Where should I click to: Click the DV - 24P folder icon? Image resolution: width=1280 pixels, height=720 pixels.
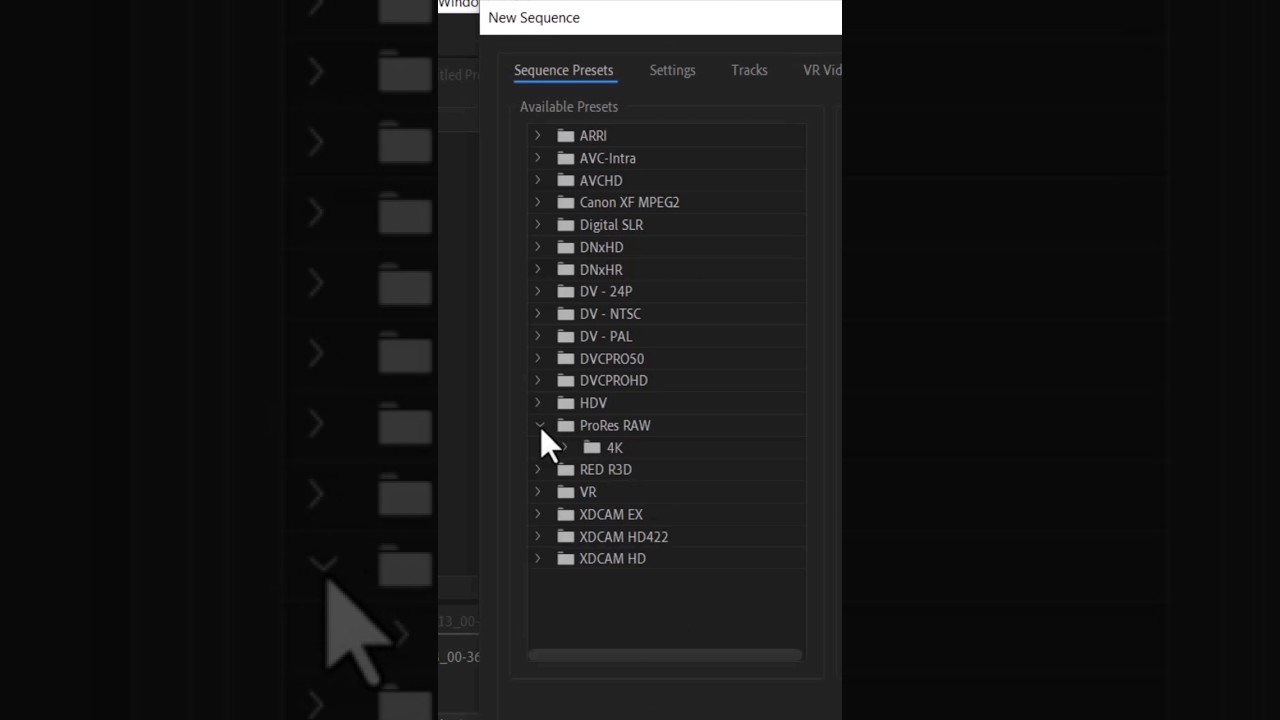[565, 291]
